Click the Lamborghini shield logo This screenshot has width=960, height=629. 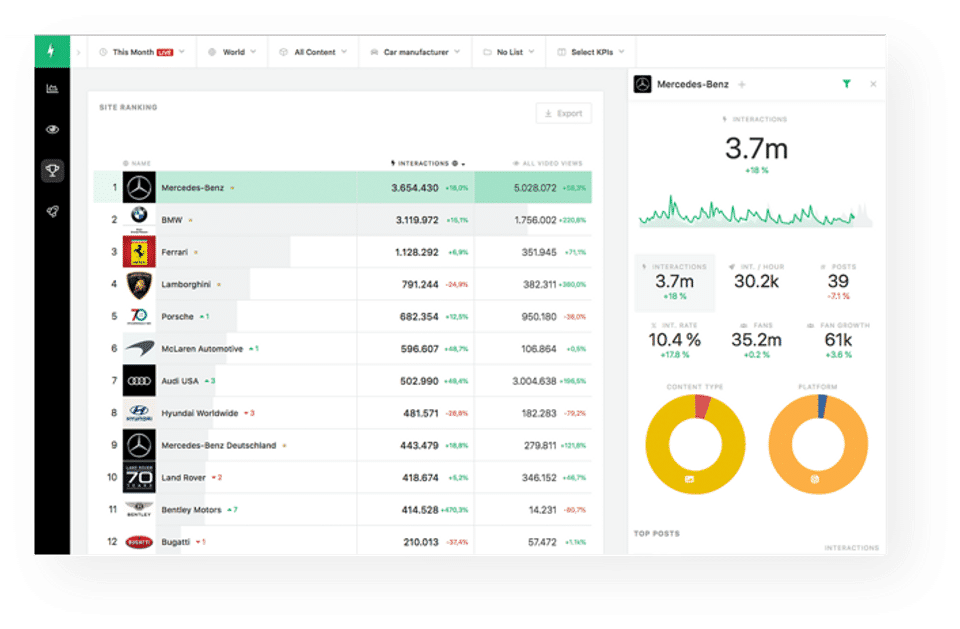139,284
